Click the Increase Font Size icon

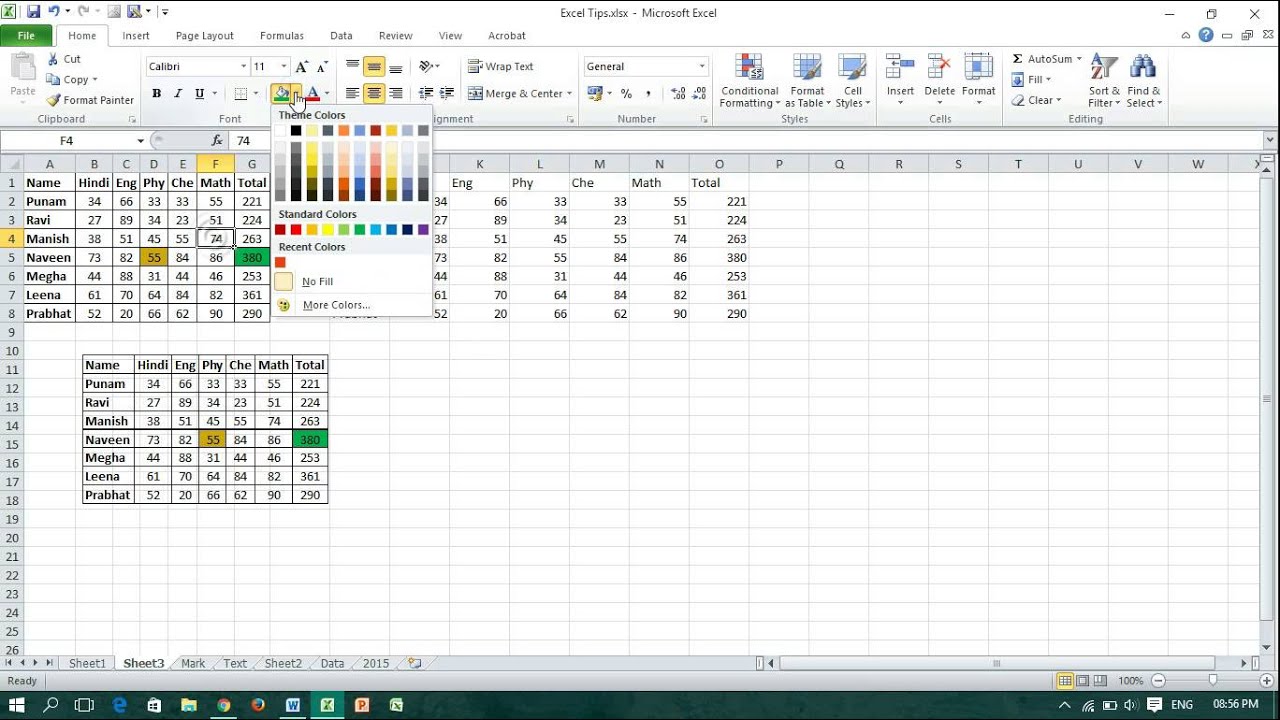[x=302, y=67]
